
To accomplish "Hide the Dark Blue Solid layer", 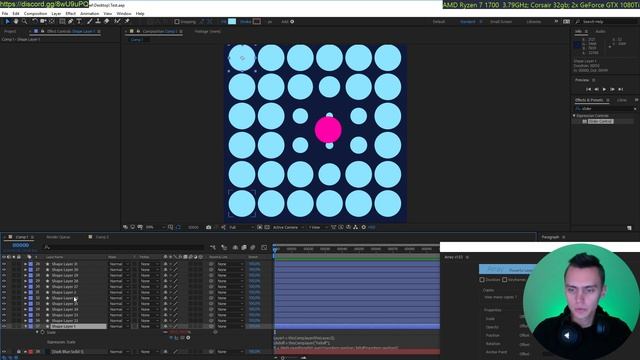I will point(4,351).
